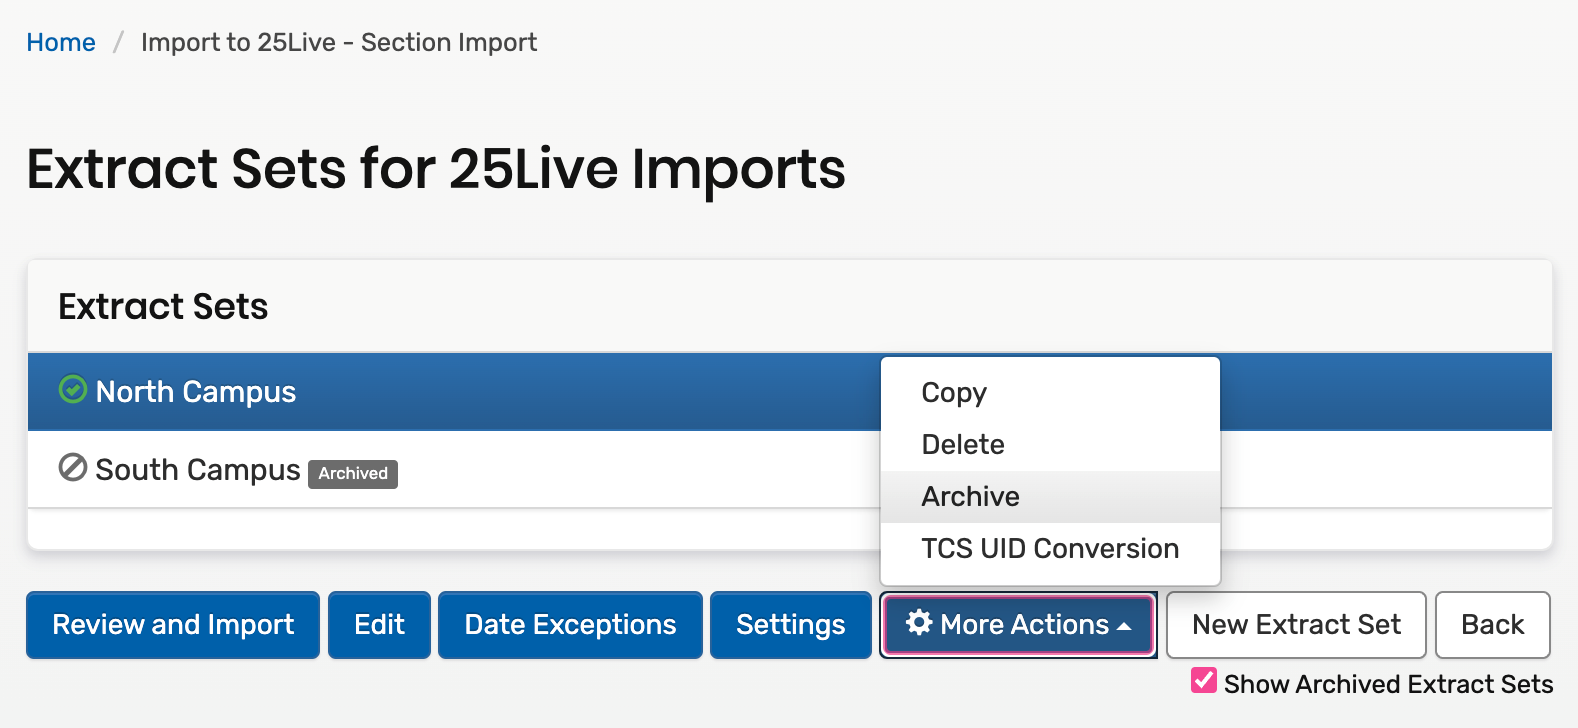The image size is (1578, 728).
Task: Create a New Extract Set
Action: [1296, 625]
